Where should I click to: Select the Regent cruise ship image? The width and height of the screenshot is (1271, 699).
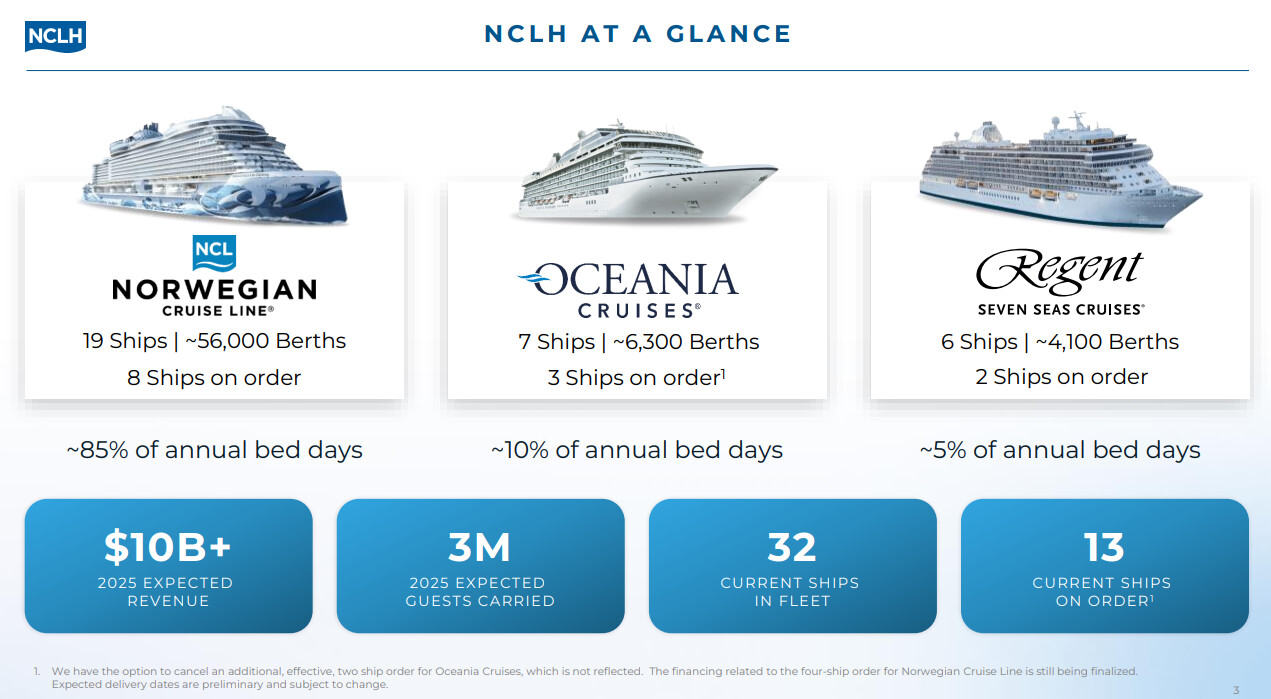[1060, 171]
